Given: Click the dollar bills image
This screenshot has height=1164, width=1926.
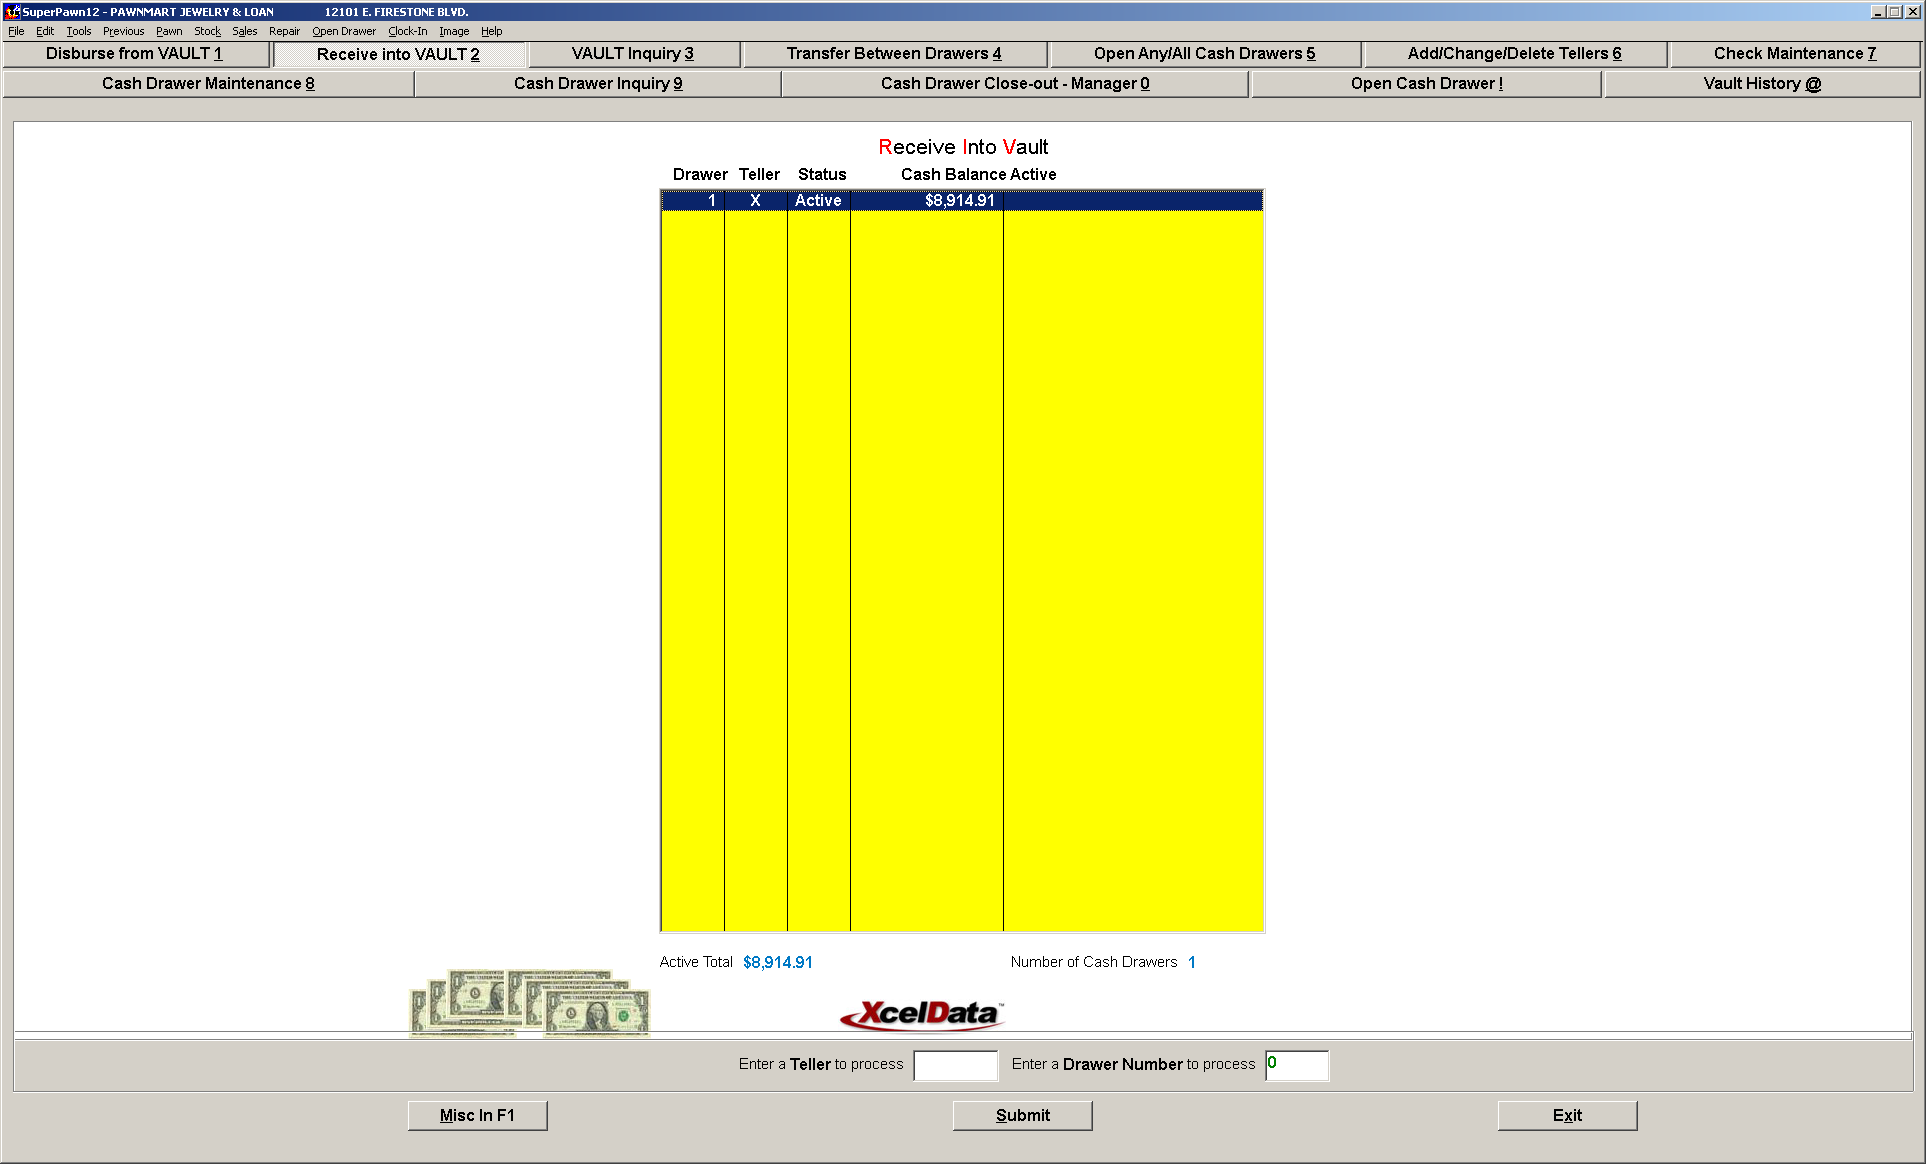Looking at the screenshot, I should [529, 1003].
